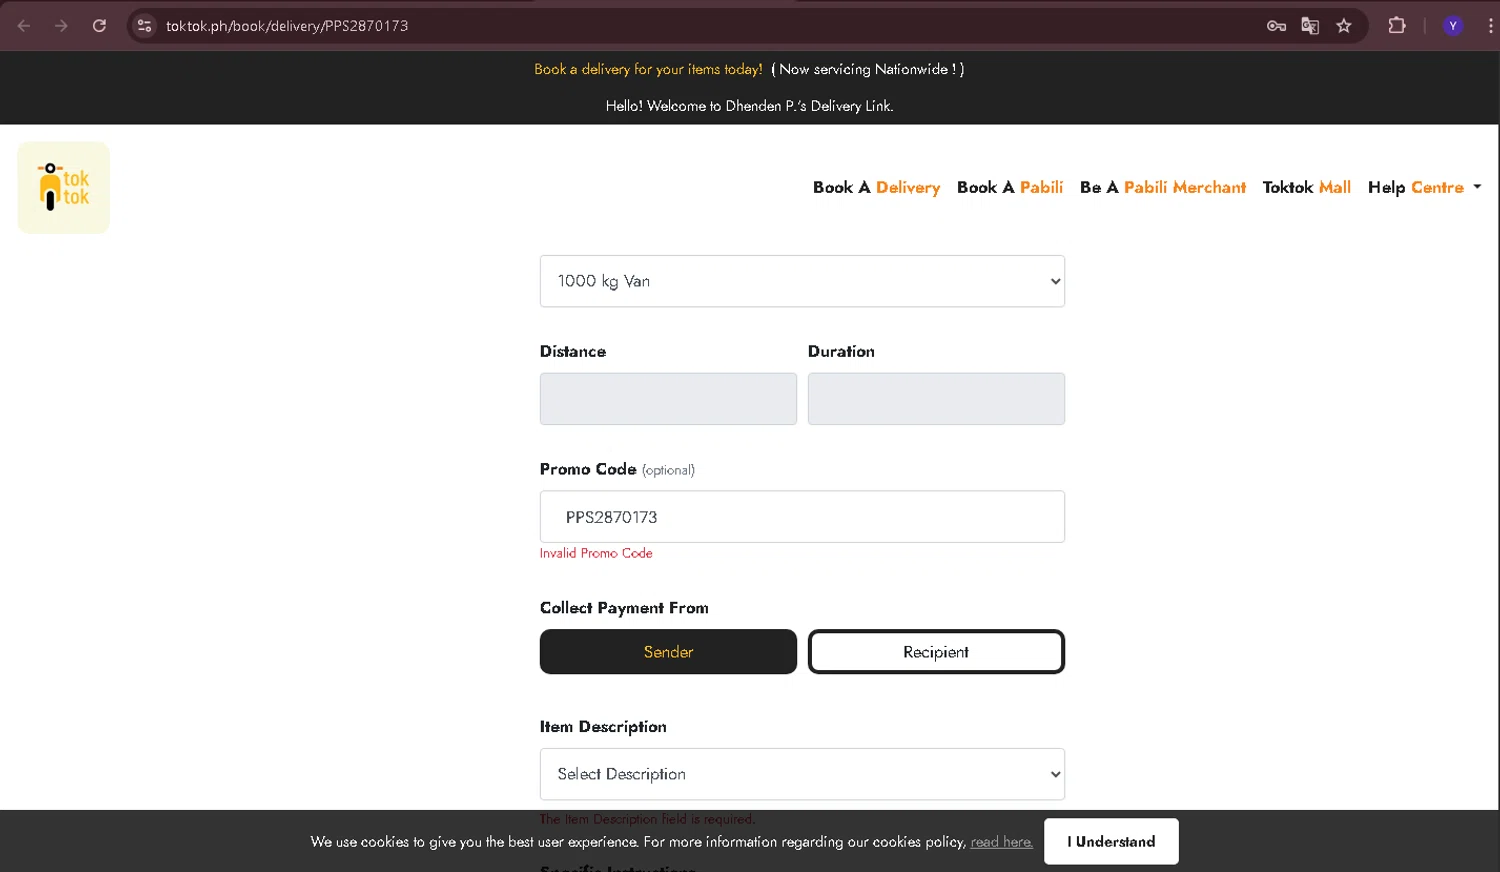Click the password manager key icon
Viewport: 1500px width, 872px height.
pos(1276,26)
